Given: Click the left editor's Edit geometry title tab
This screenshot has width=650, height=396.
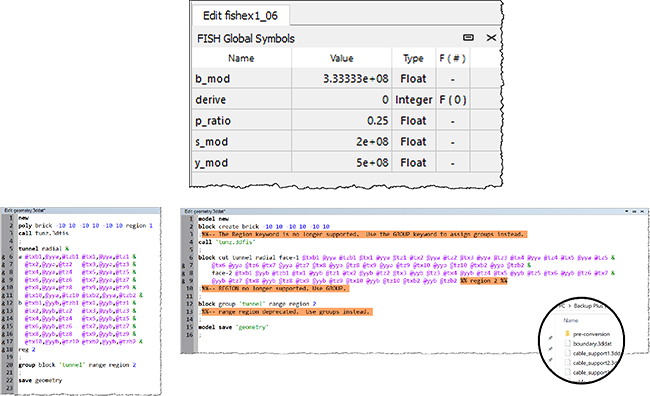Looking at the screenshot, I should 25,211.
